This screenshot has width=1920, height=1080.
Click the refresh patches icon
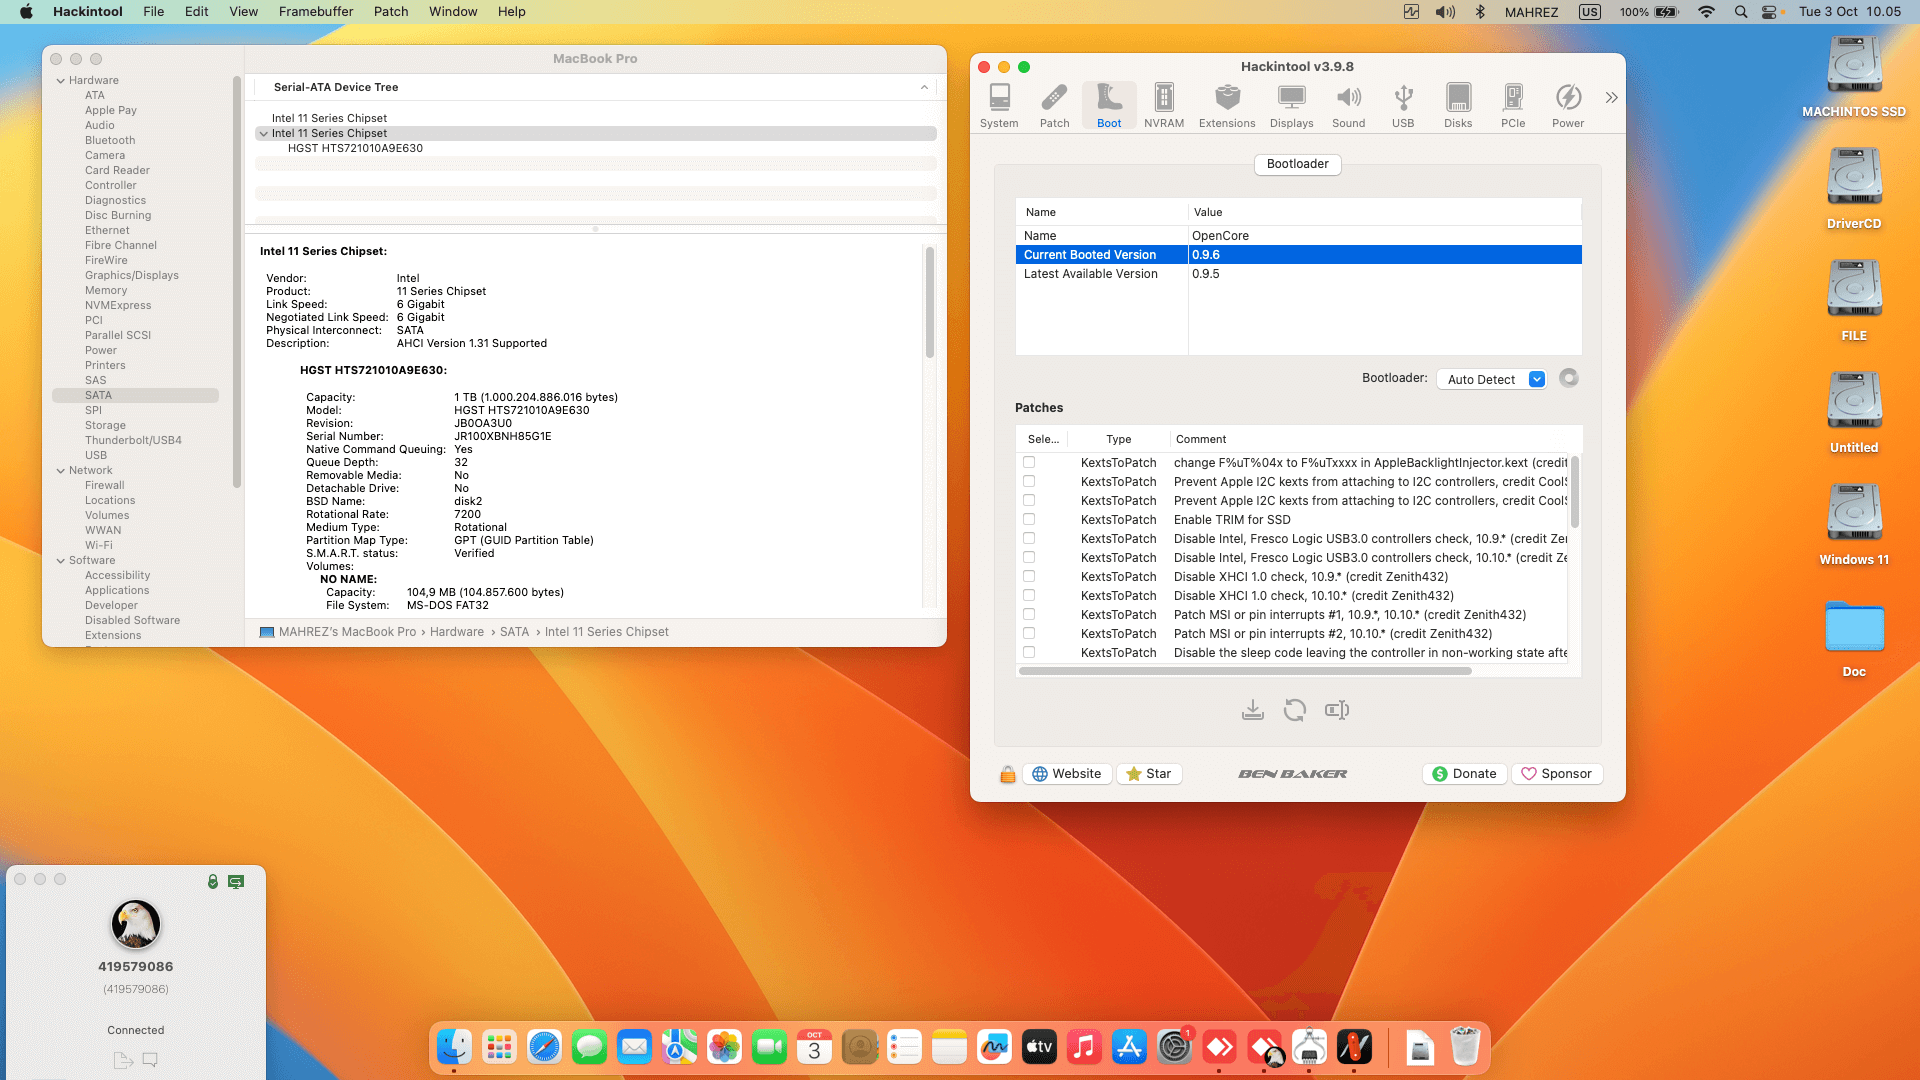tap(1295, 710)
